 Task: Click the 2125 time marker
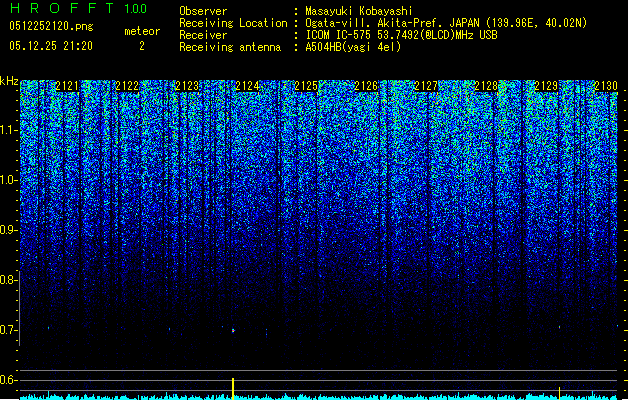point(306,86)
